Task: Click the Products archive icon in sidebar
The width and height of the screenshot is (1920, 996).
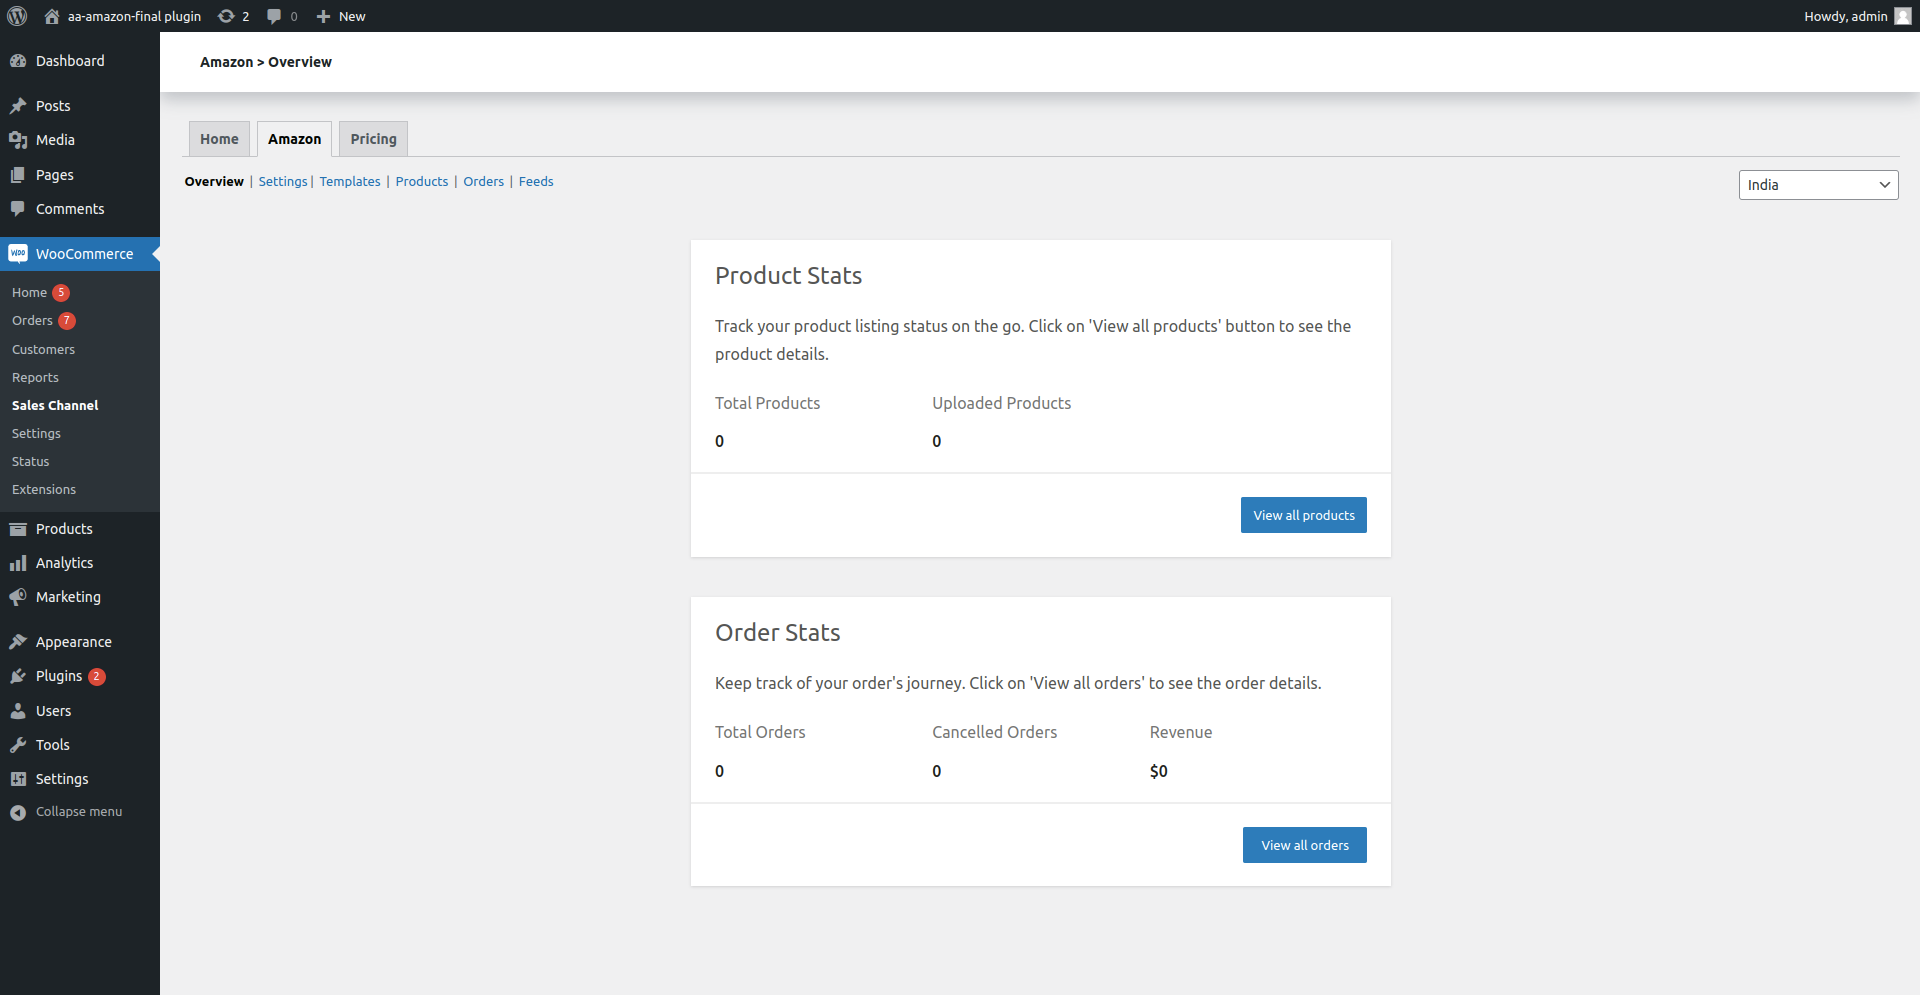Action: [x=18, y=529]
